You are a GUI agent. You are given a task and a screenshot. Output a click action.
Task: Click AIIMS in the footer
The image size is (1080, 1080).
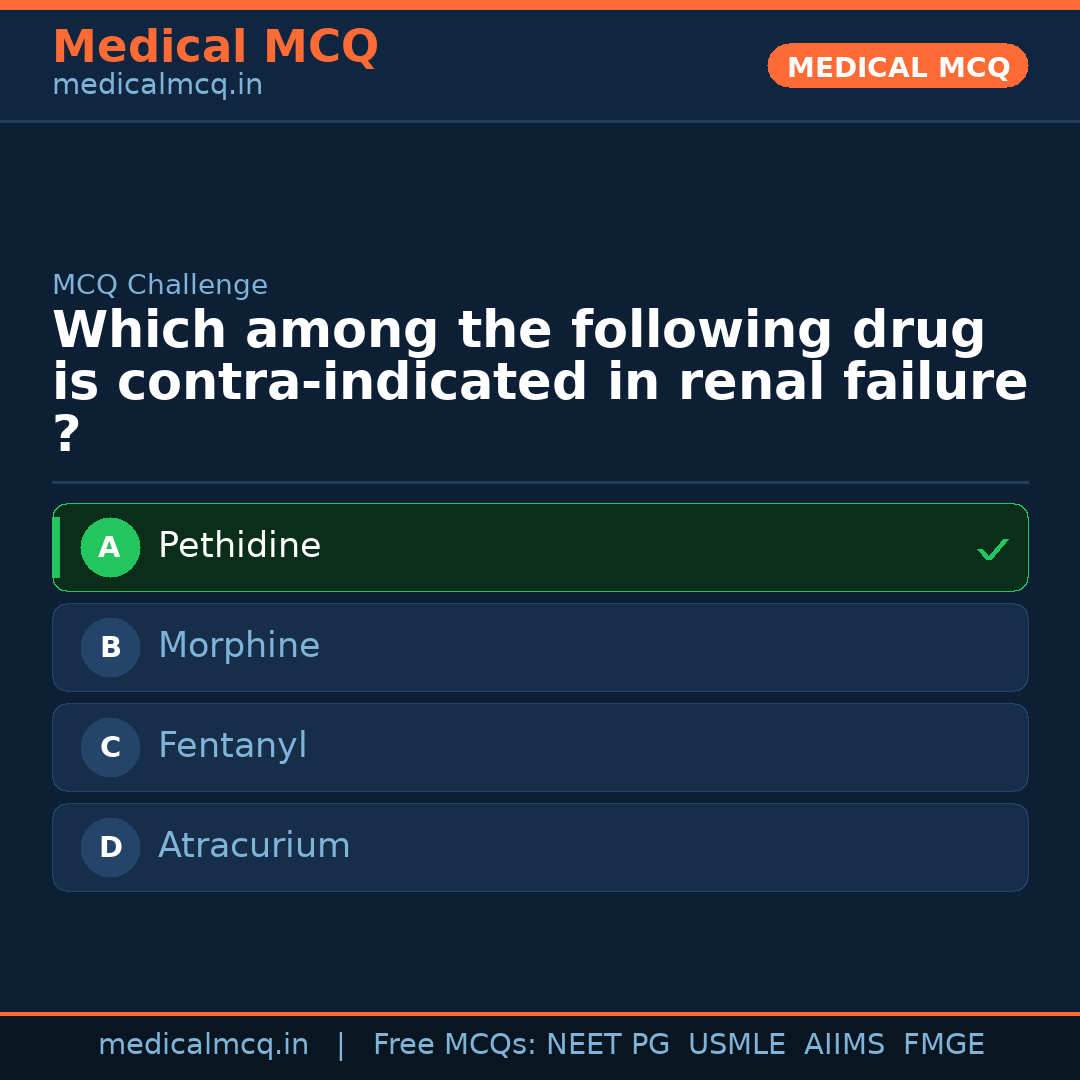[x=844, y=1045]
